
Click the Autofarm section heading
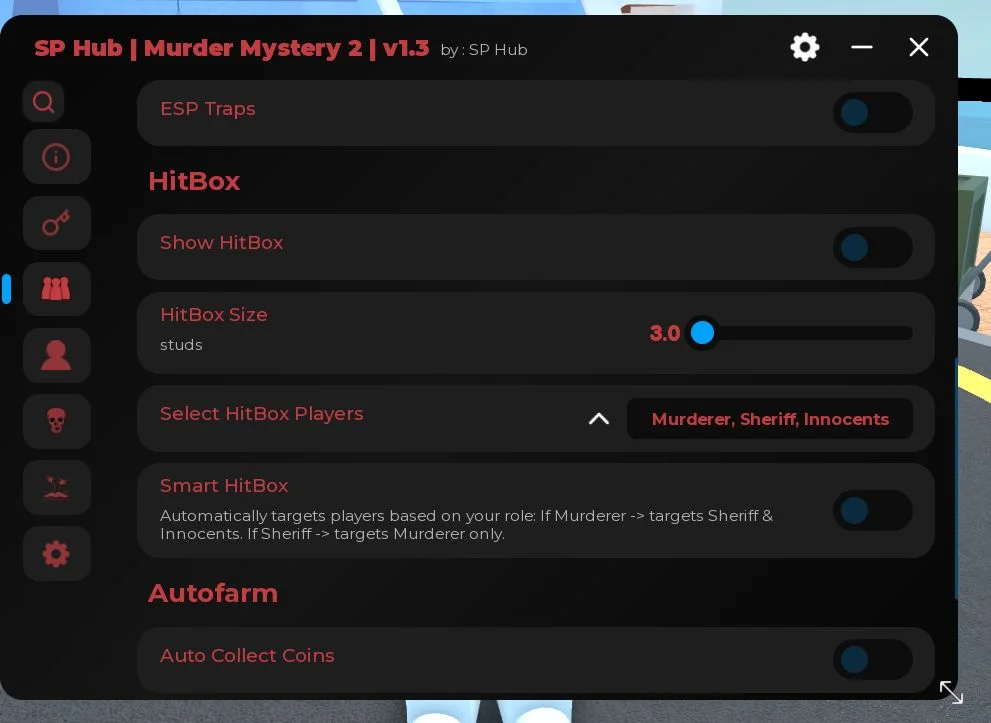(213, 593)
